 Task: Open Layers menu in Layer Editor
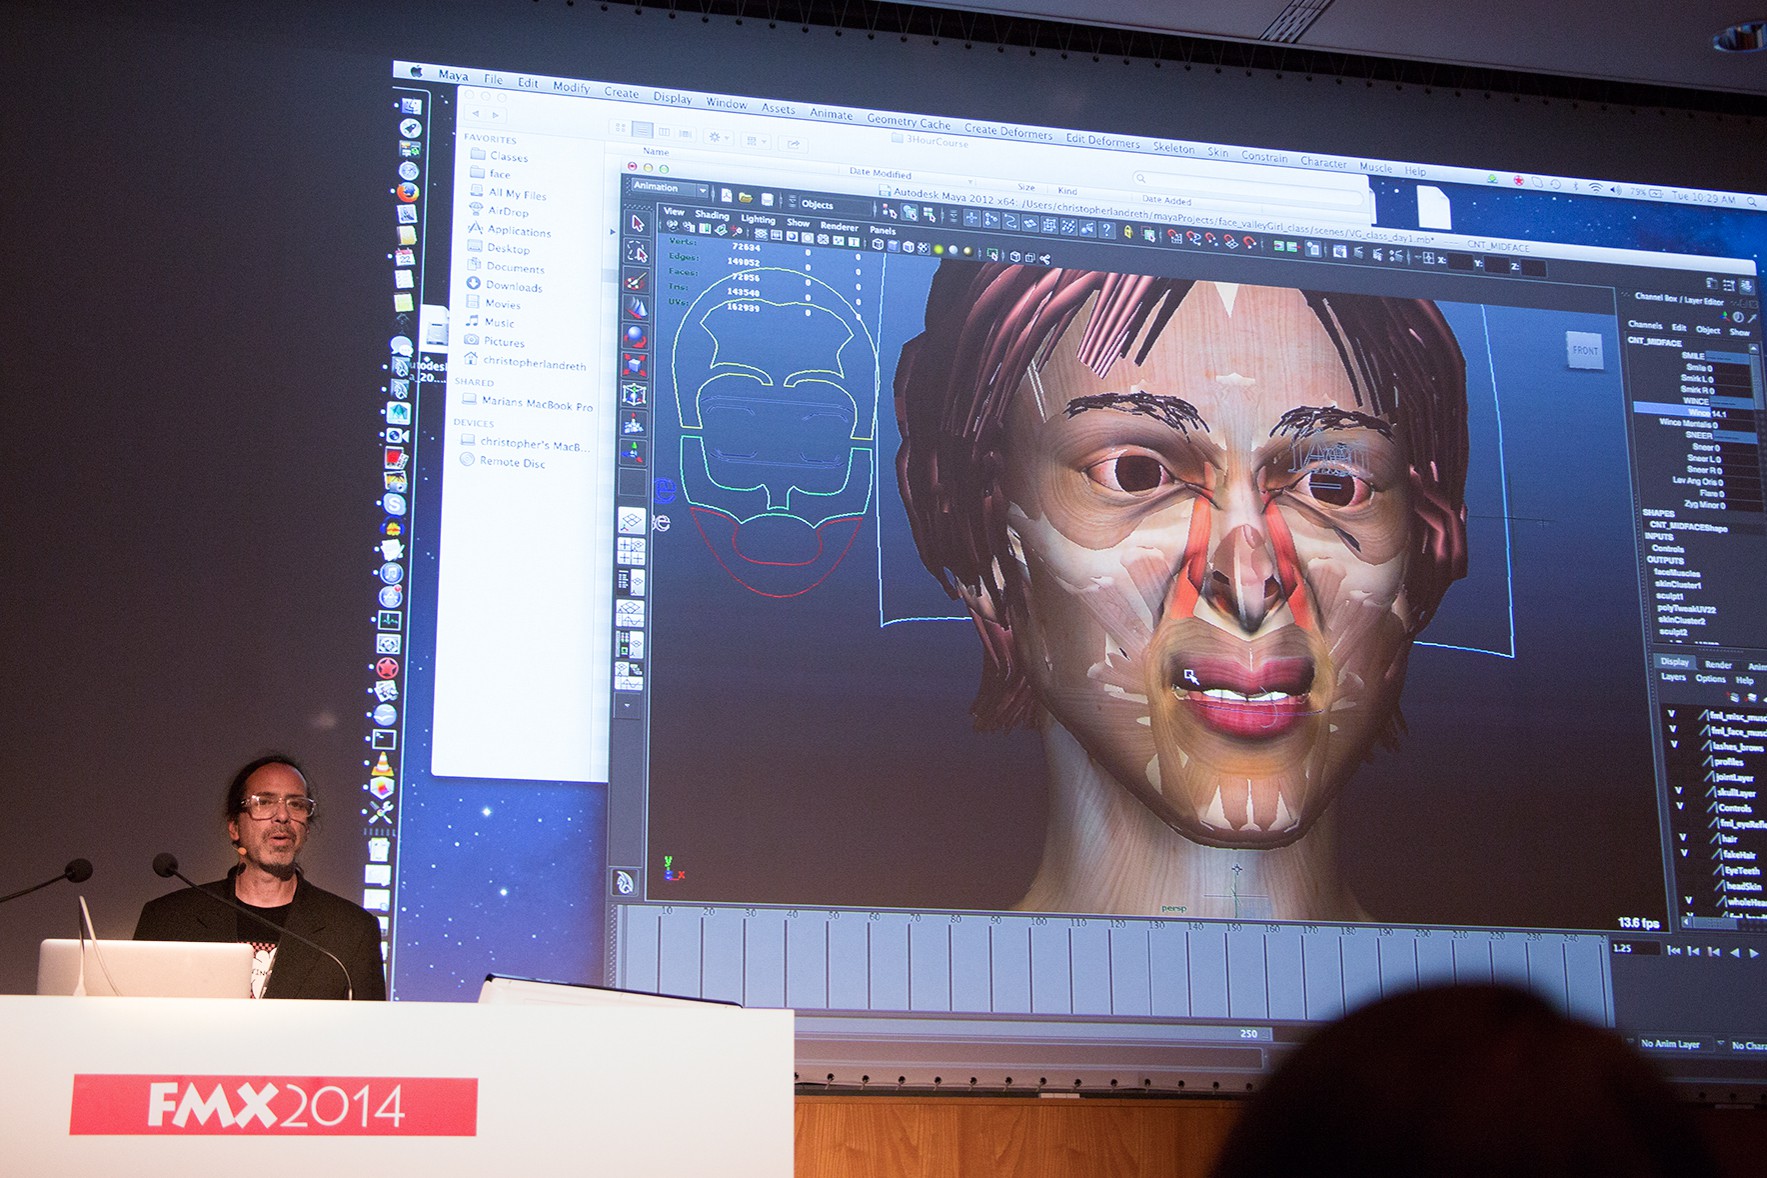tap(1673, 677)
